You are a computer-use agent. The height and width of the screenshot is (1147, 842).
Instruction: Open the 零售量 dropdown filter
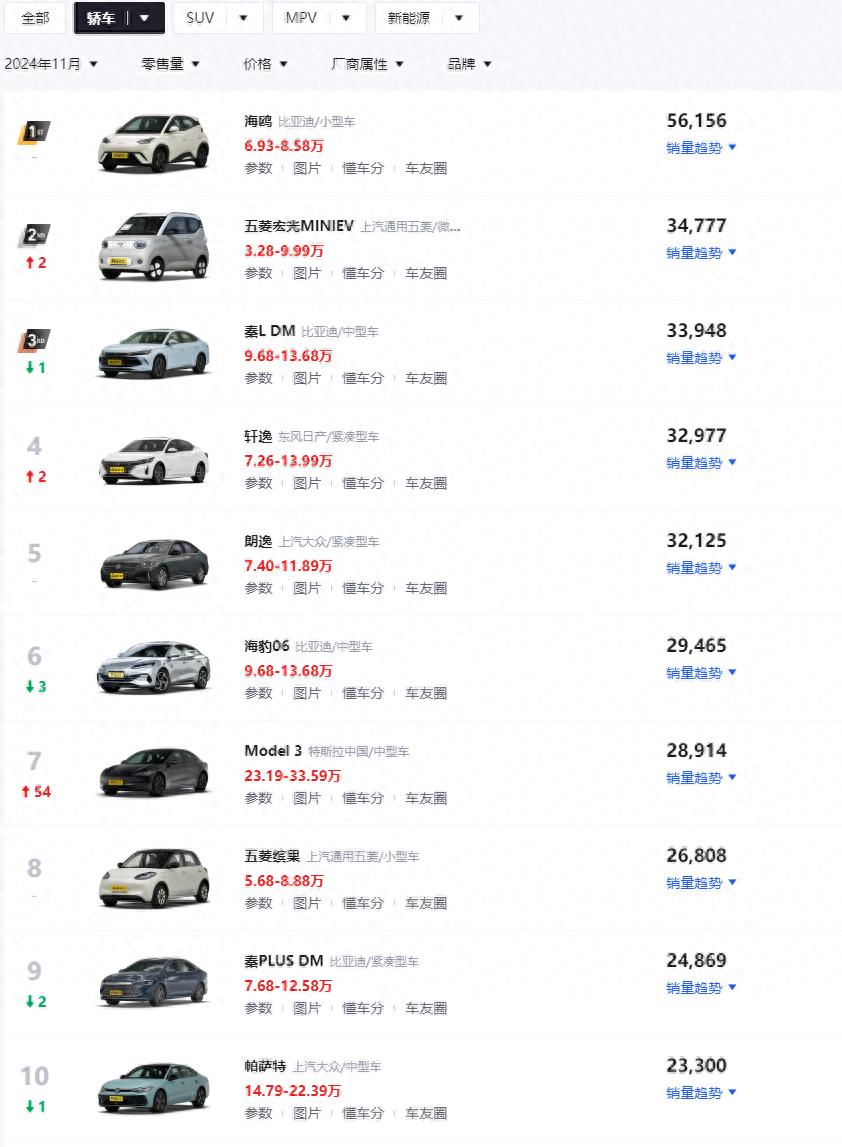170,64
